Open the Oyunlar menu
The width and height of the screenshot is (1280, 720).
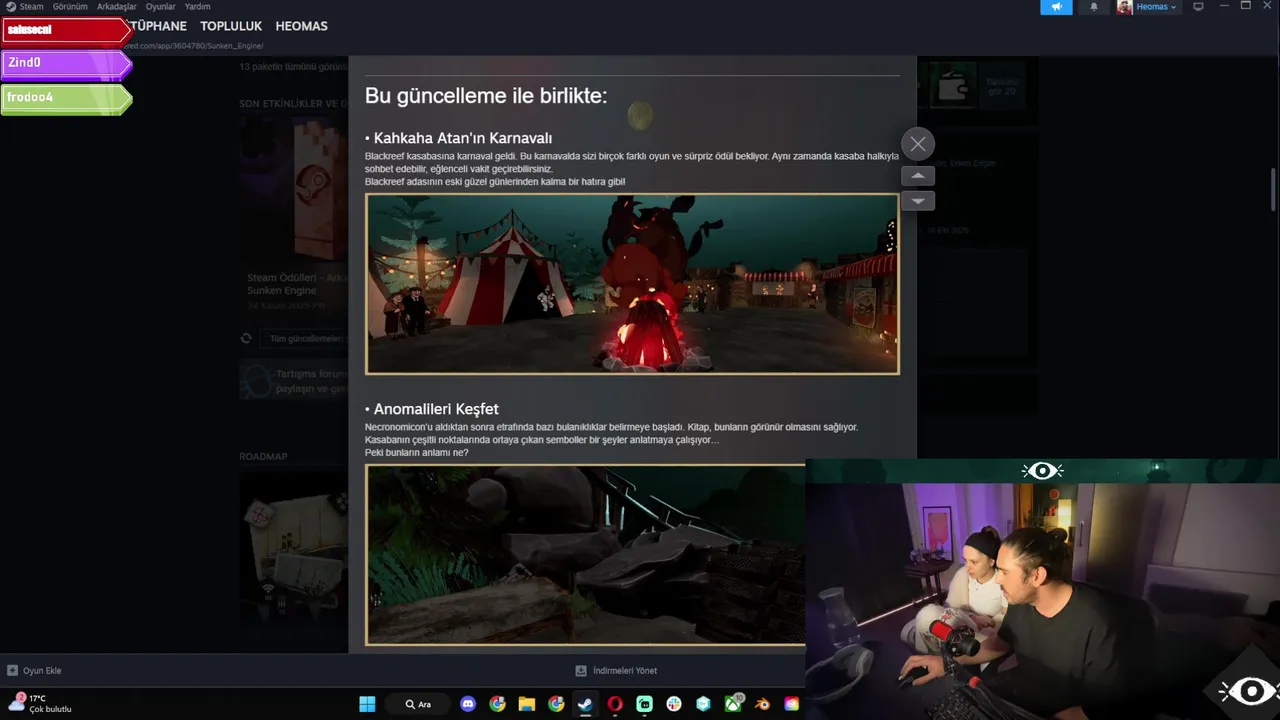[161, 6]
